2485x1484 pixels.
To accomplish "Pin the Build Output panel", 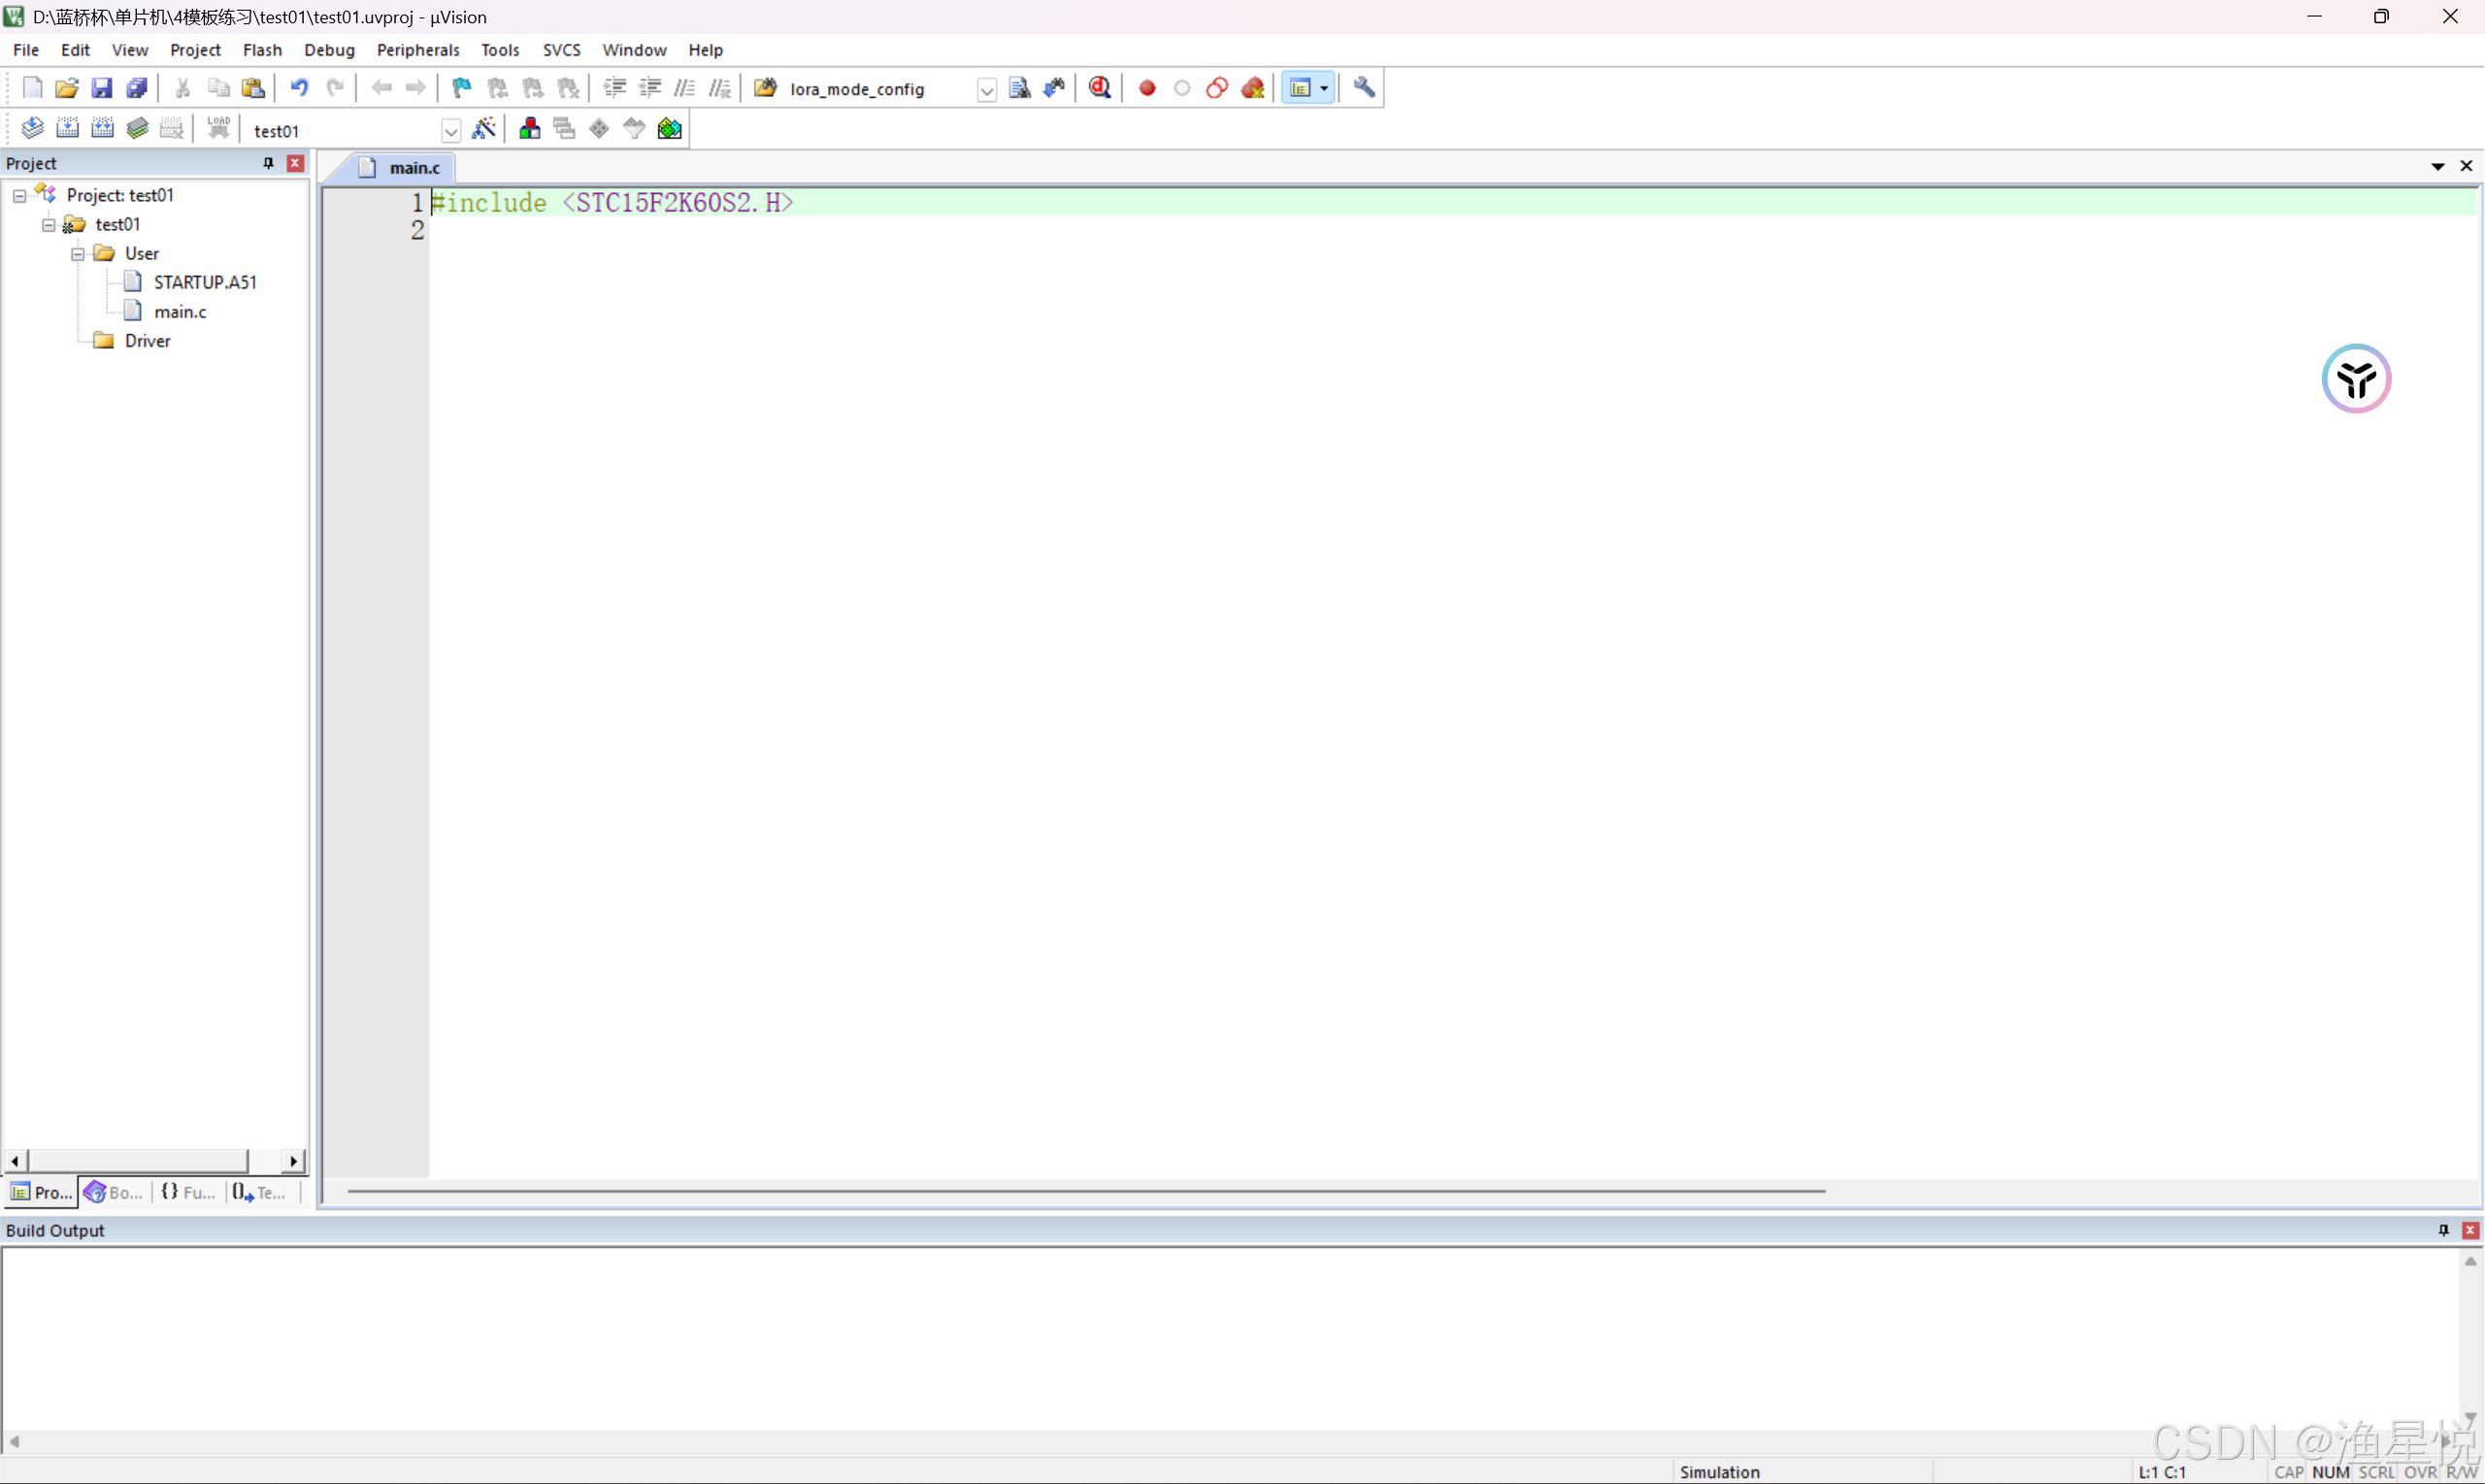I will pyautogui.click(x=2443, y=1229).
